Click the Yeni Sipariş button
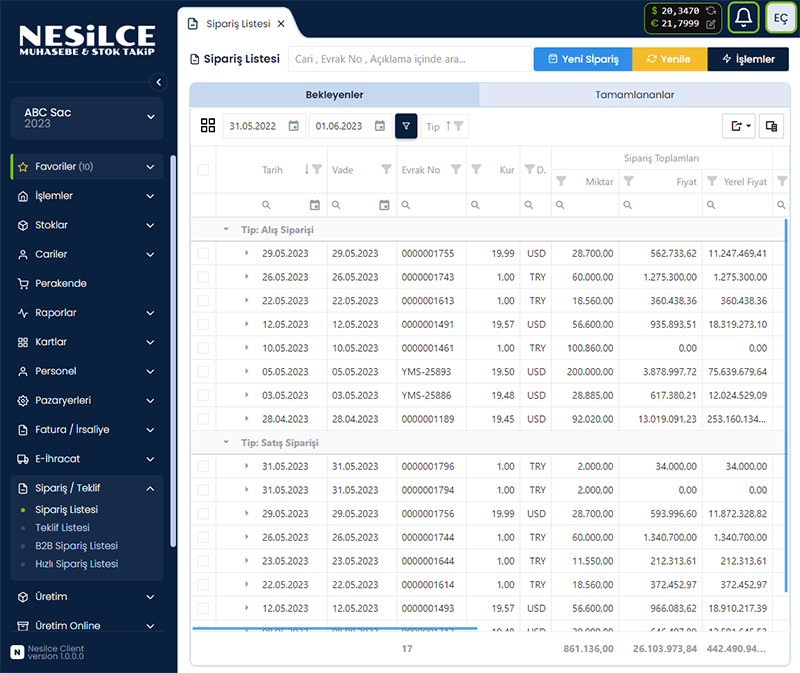This screenshot has height=673, width=800. (583, 59)
